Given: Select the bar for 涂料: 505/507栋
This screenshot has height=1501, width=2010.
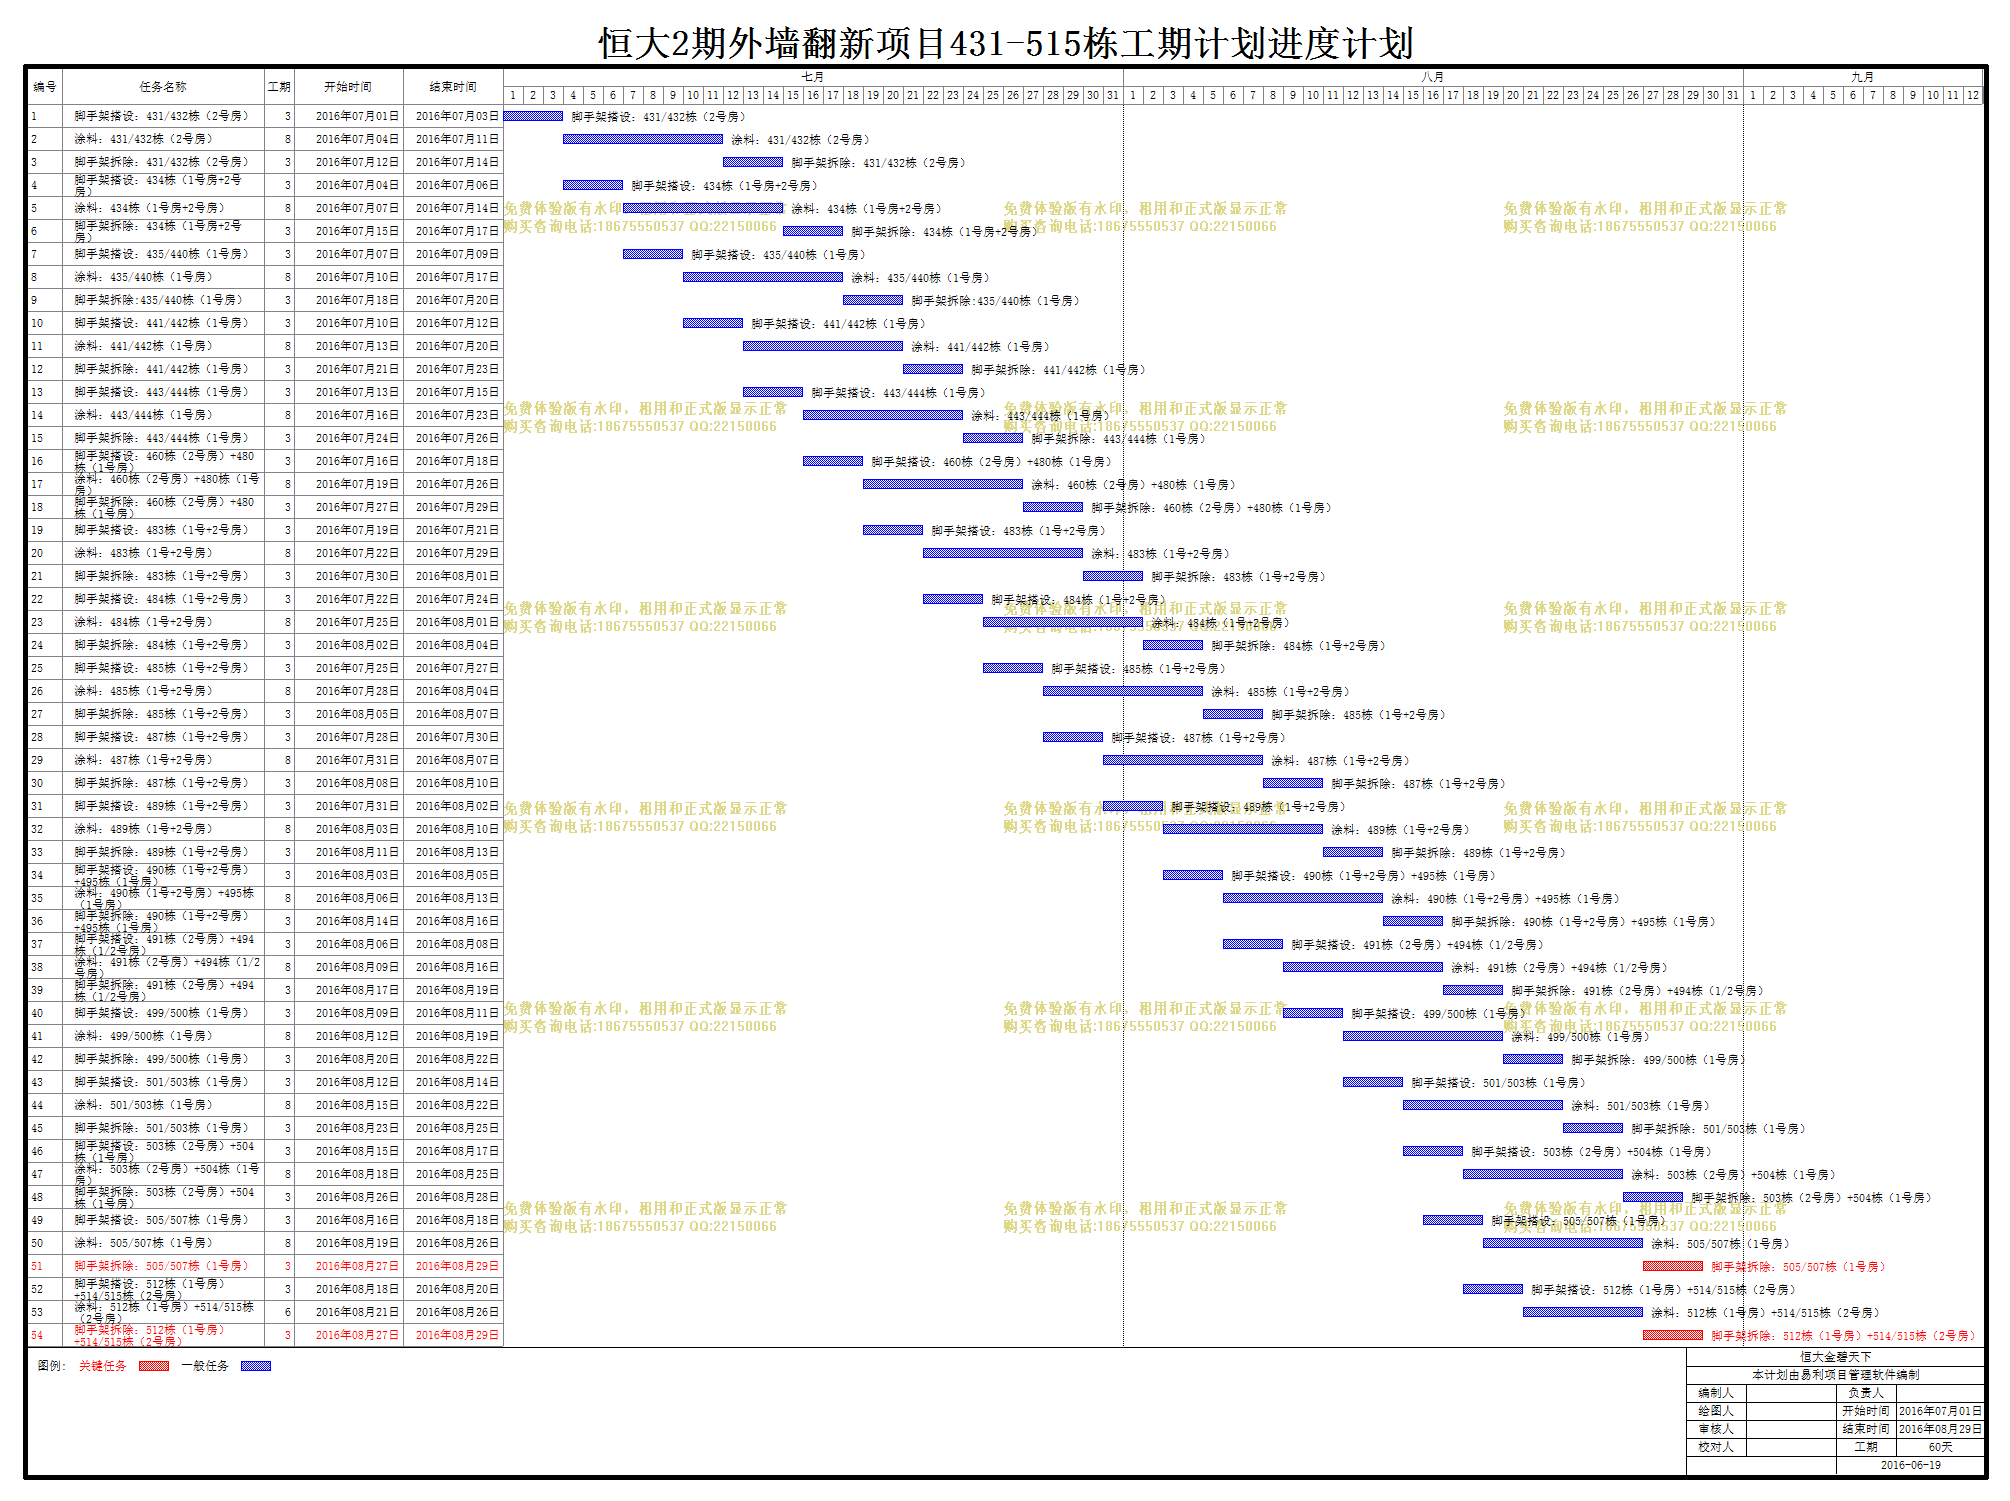Looking at the screenshot, I should coord(1563,1243).
